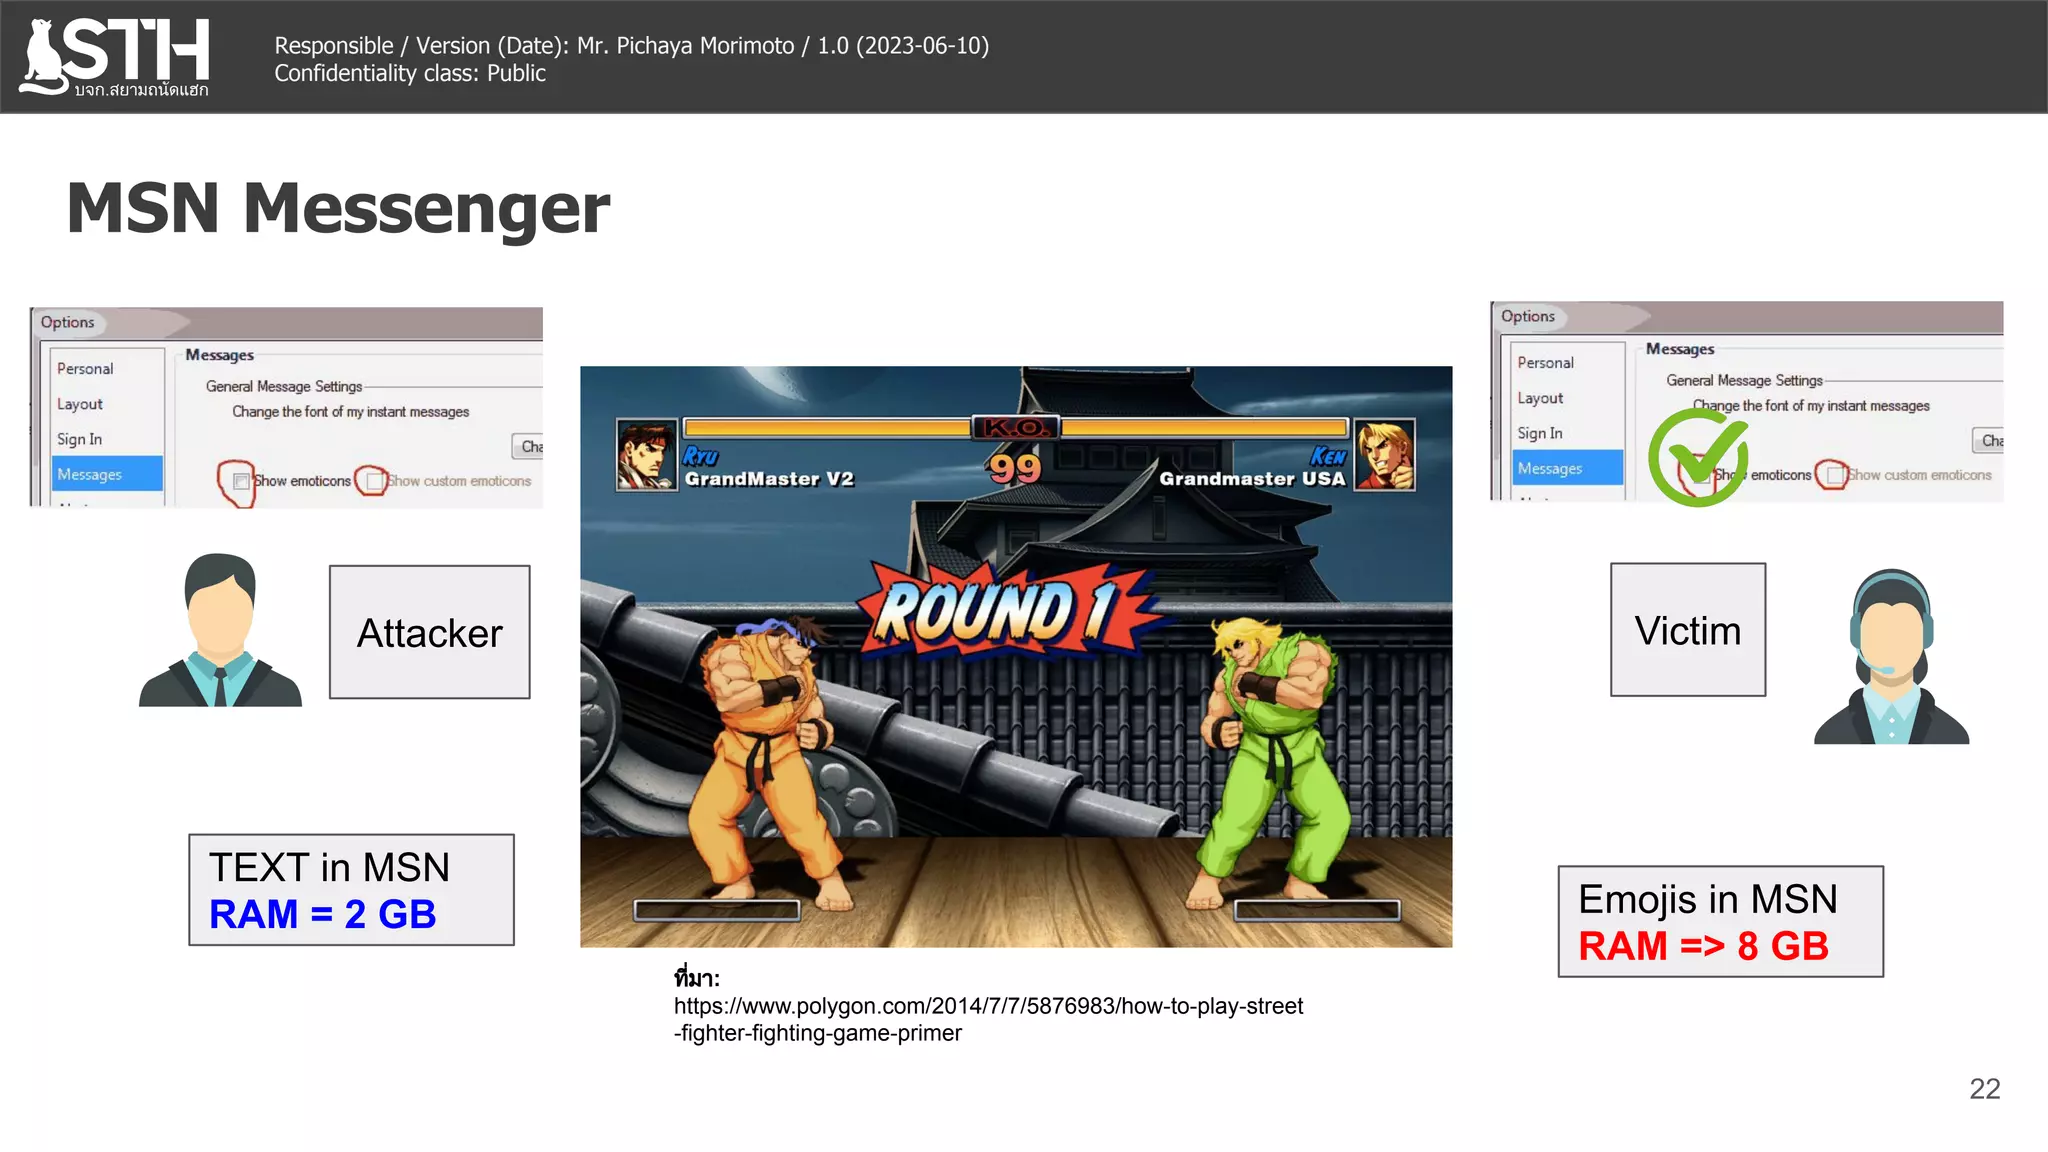
Task: Click the STH cat logo
Action: [114, 56]
